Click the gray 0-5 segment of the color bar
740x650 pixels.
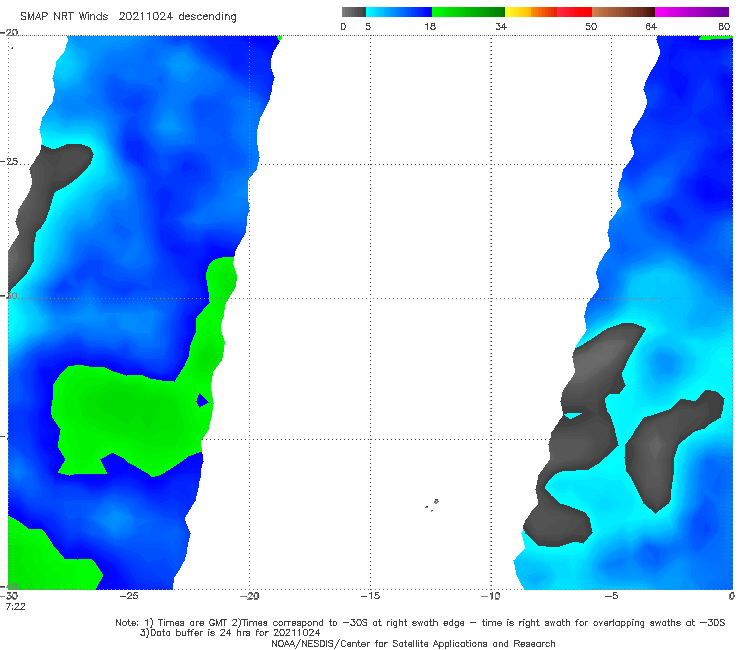tap(353, 12)
